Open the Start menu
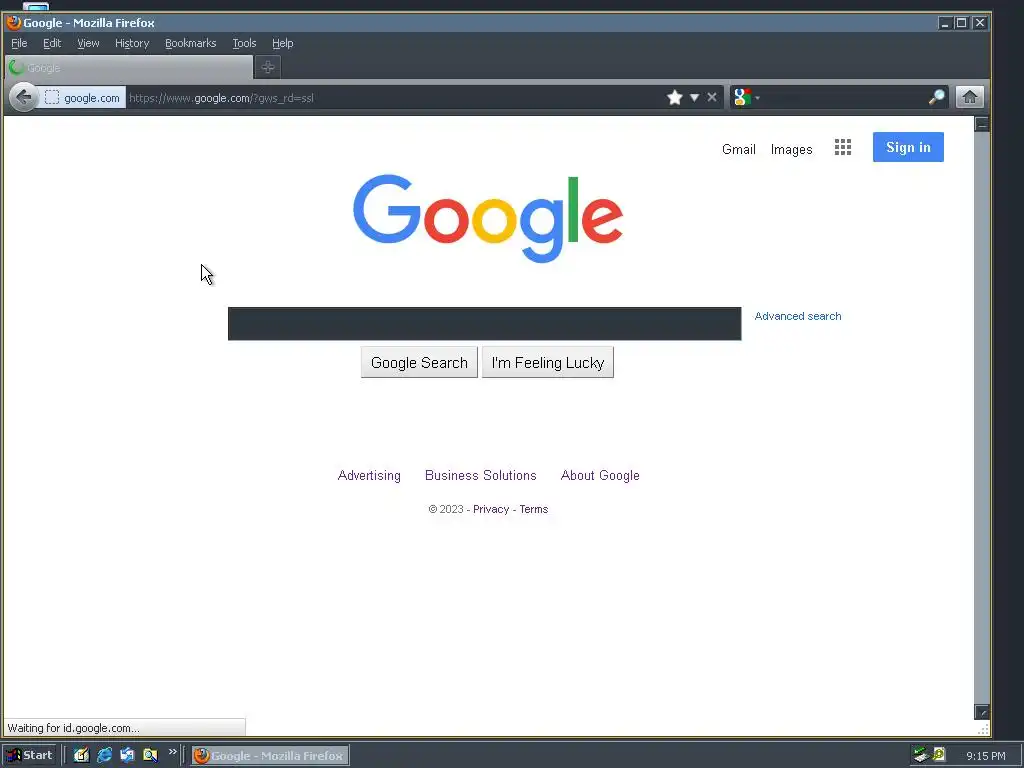1024x768 pixels. [x=29, y=755]
